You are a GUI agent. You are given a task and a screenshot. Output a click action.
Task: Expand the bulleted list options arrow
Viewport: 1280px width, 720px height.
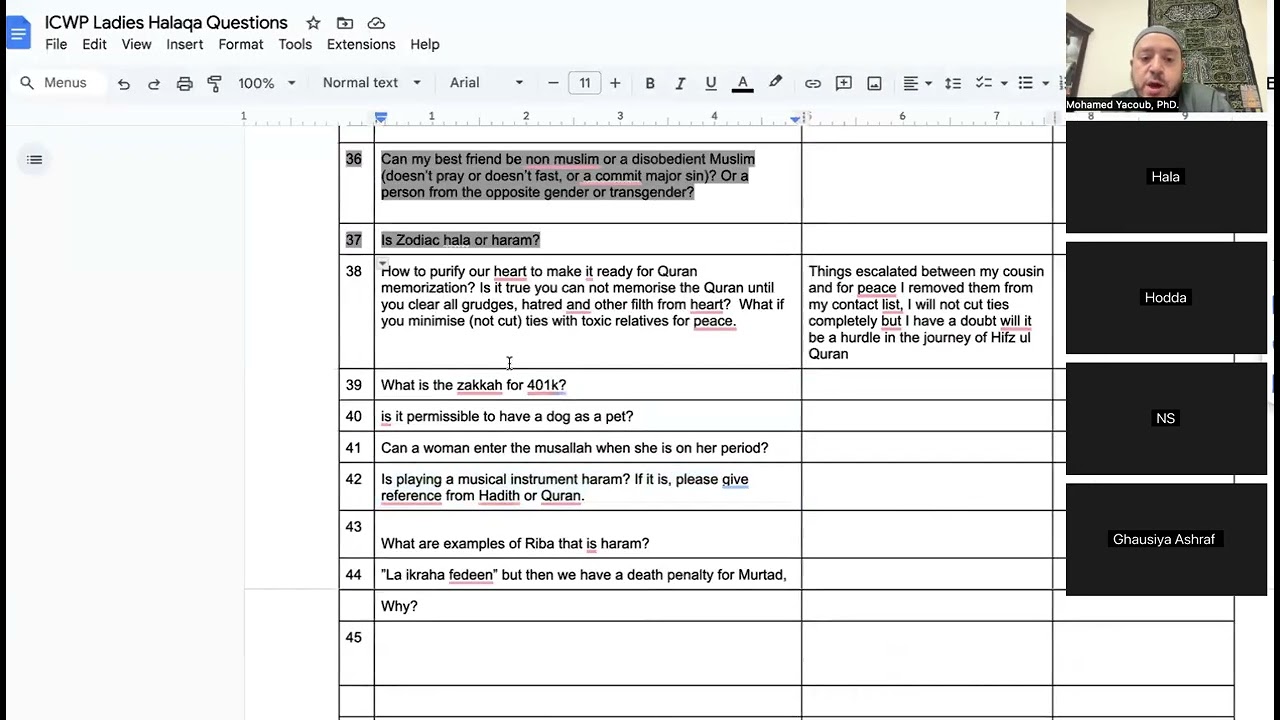point(1045,83)
